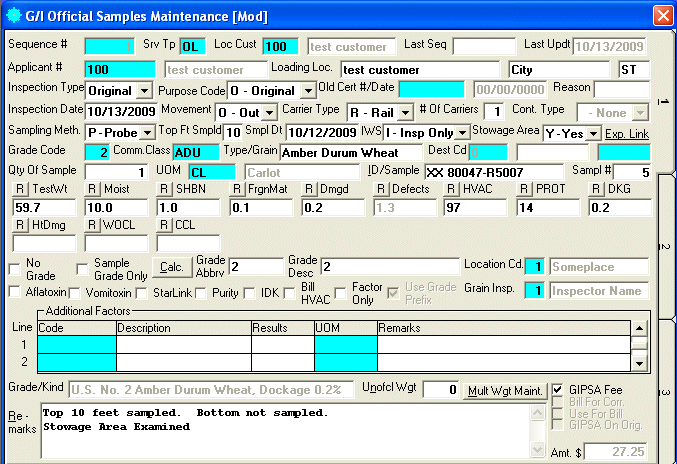Click the R button beside PROT
The image size is (677, 464).
[526, 189]
